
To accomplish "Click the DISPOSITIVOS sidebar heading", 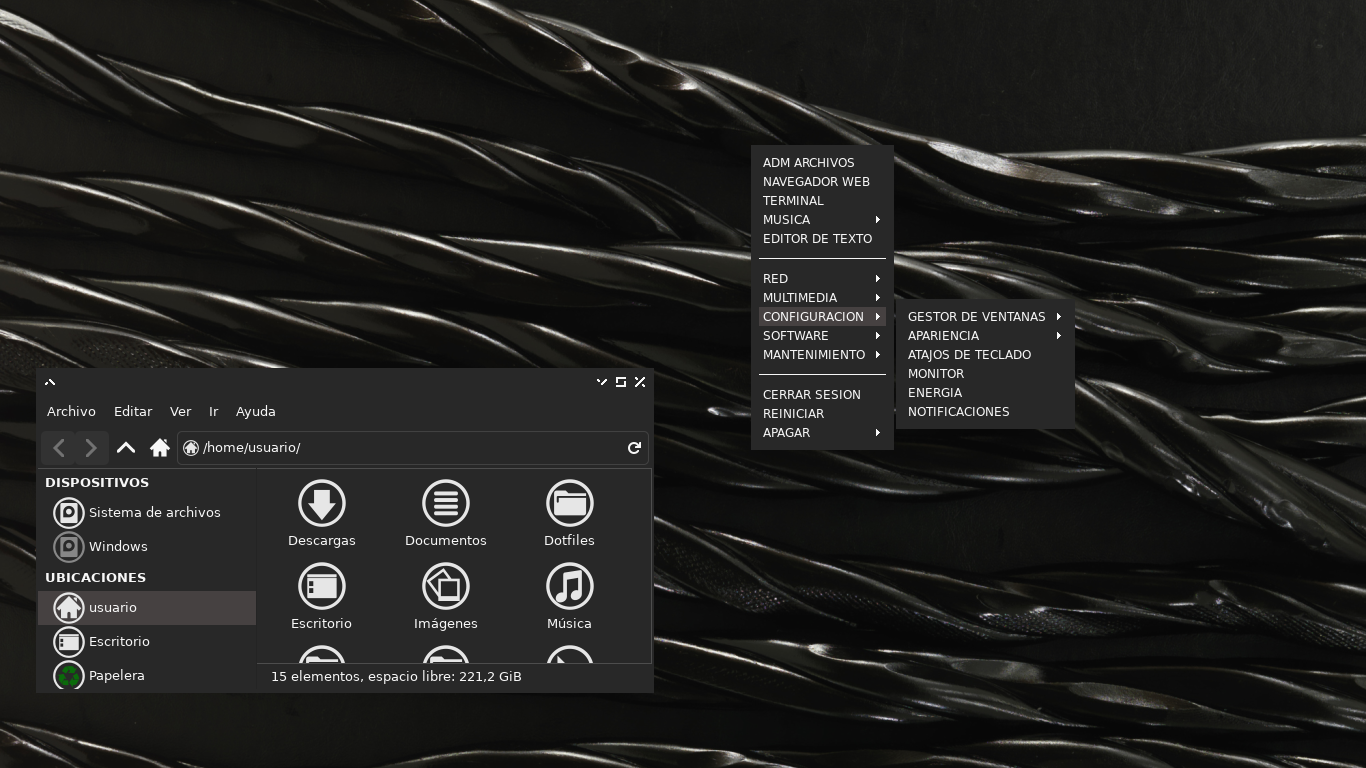I will coord(97,483).
